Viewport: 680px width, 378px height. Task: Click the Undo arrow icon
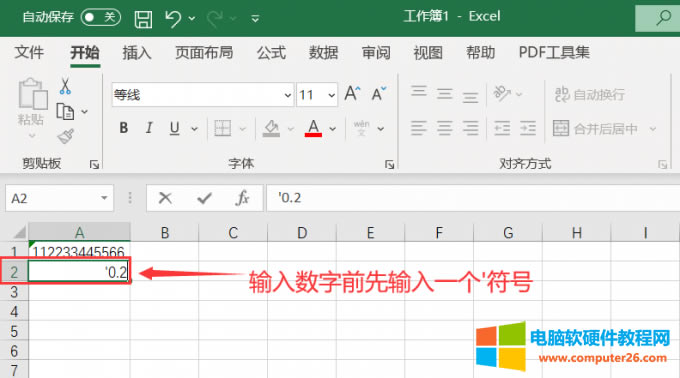[x=173, y=19]
